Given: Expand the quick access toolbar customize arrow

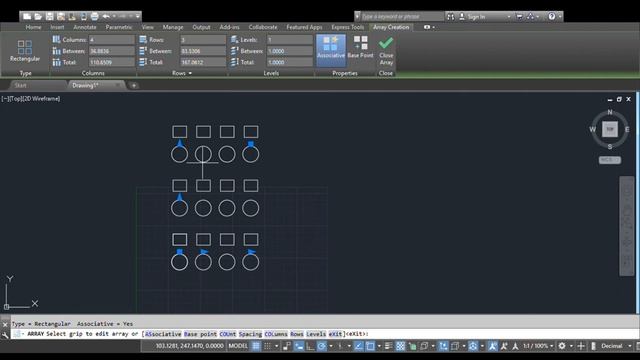Looking at the screenshot, I should pyautogui.click(x=138, y=16).
